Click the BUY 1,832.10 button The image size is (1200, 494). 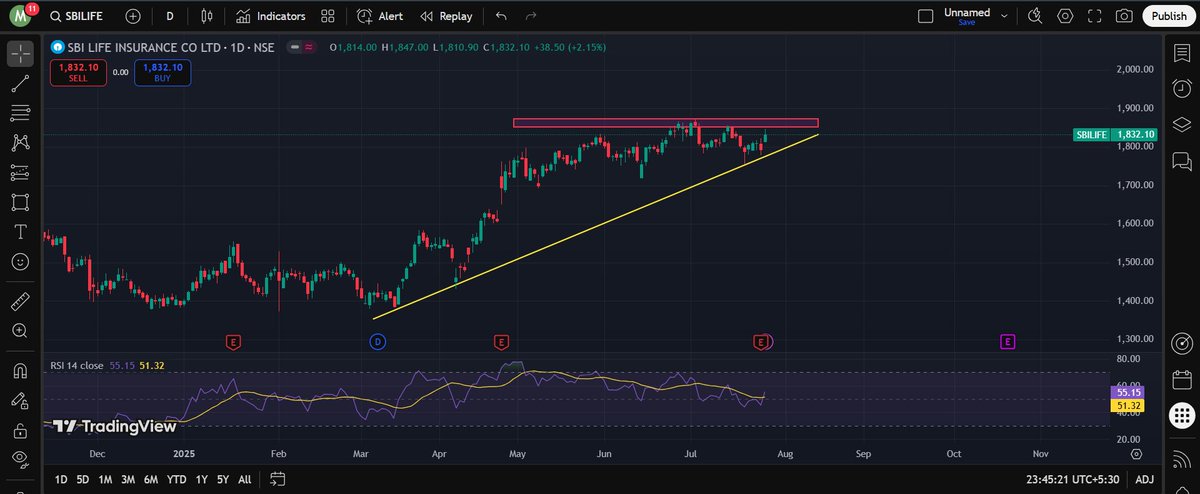[x=163, y=72]
